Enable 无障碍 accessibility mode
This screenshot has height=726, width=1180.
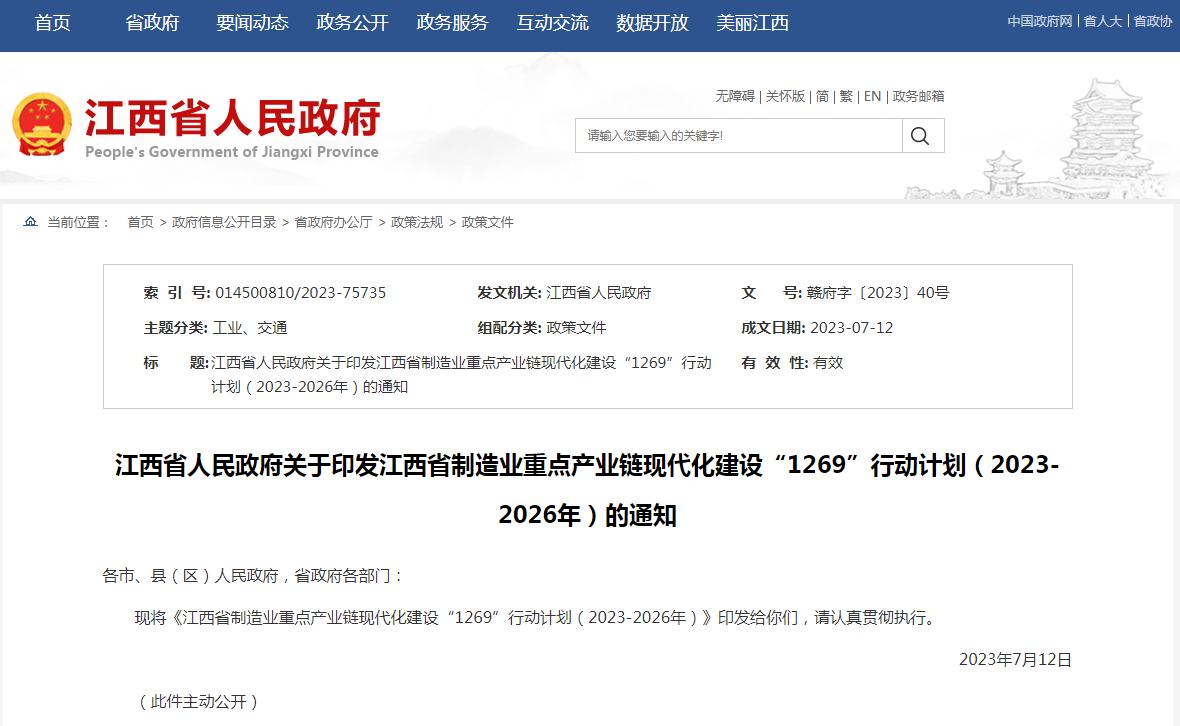click(x=734, y=96)
